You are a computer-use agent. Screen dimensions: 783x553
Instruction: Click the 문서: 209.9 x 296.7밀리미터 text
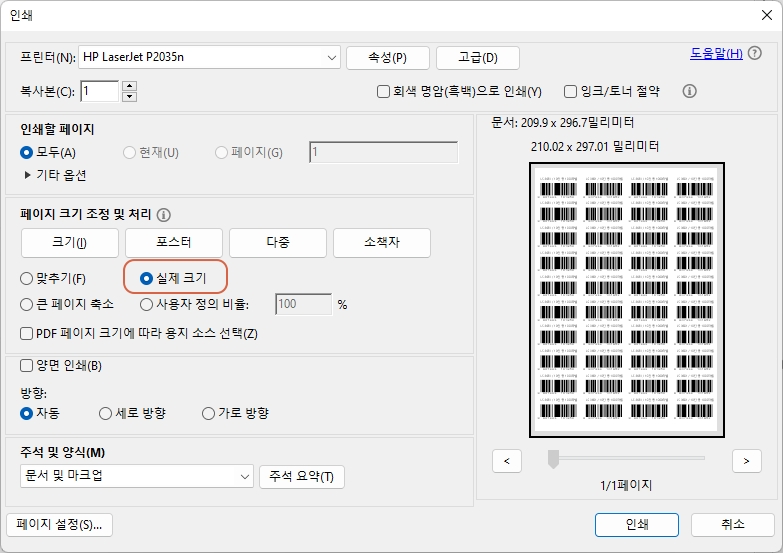click(x=562, y=123)
